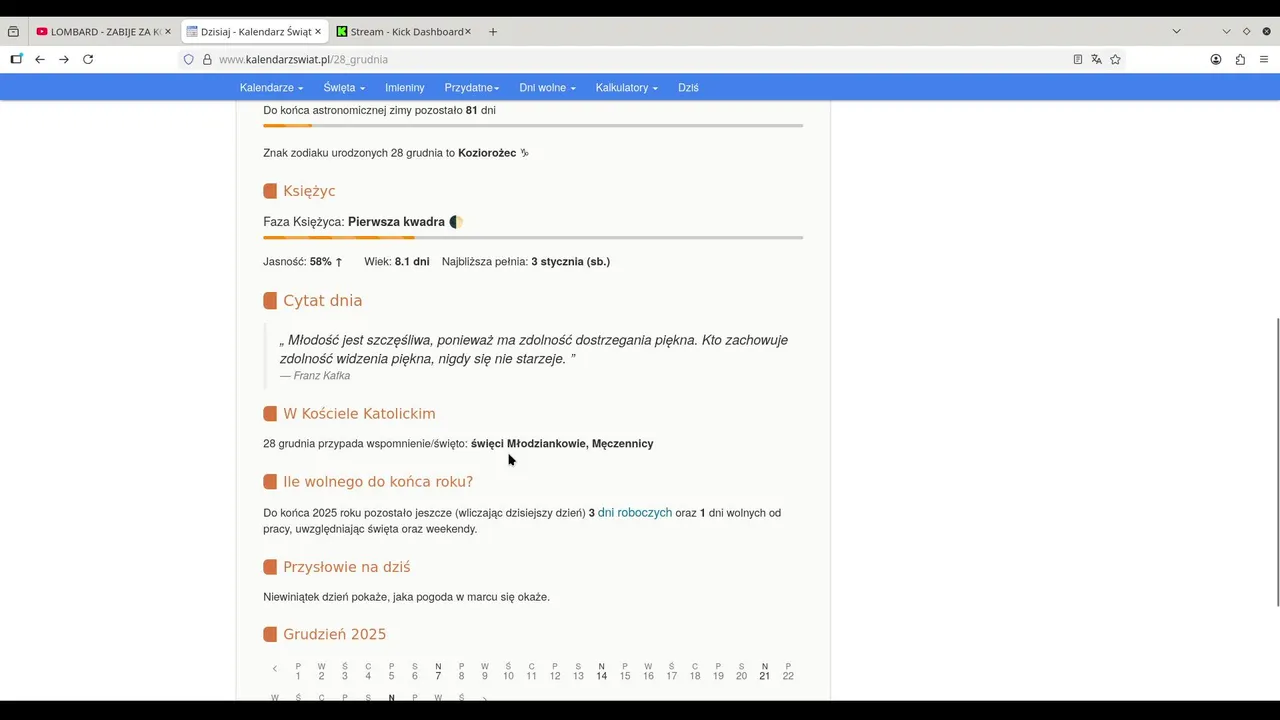
Task: Select day 1 in the December calendar
Action: 298,672
